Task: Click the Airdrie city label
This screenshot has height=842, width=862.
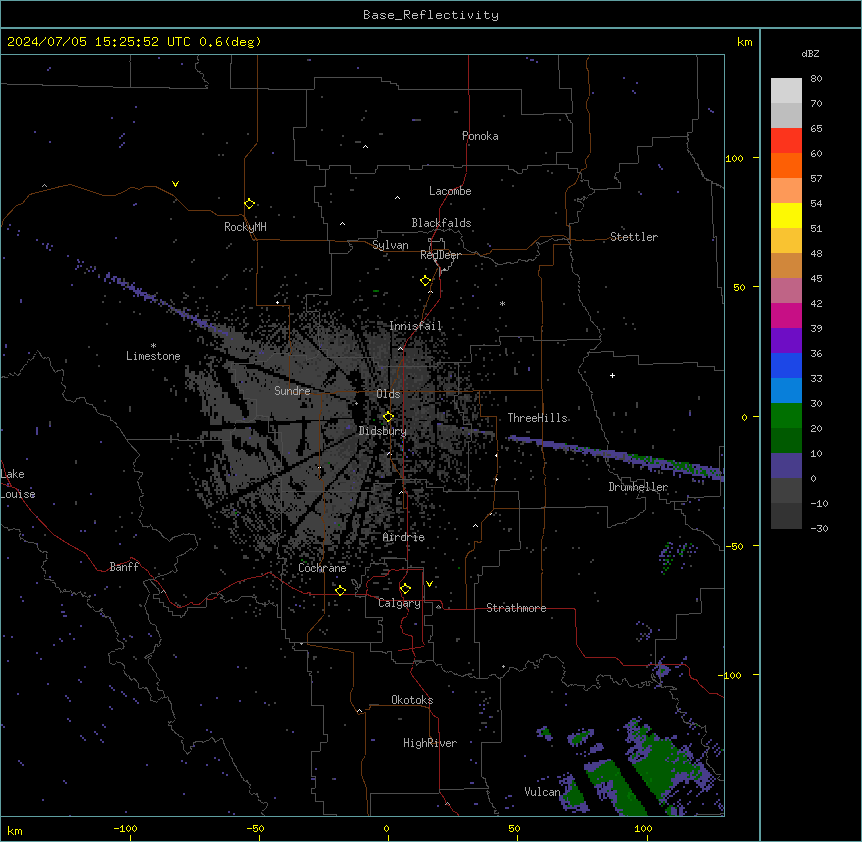Action: coord(404,537)
